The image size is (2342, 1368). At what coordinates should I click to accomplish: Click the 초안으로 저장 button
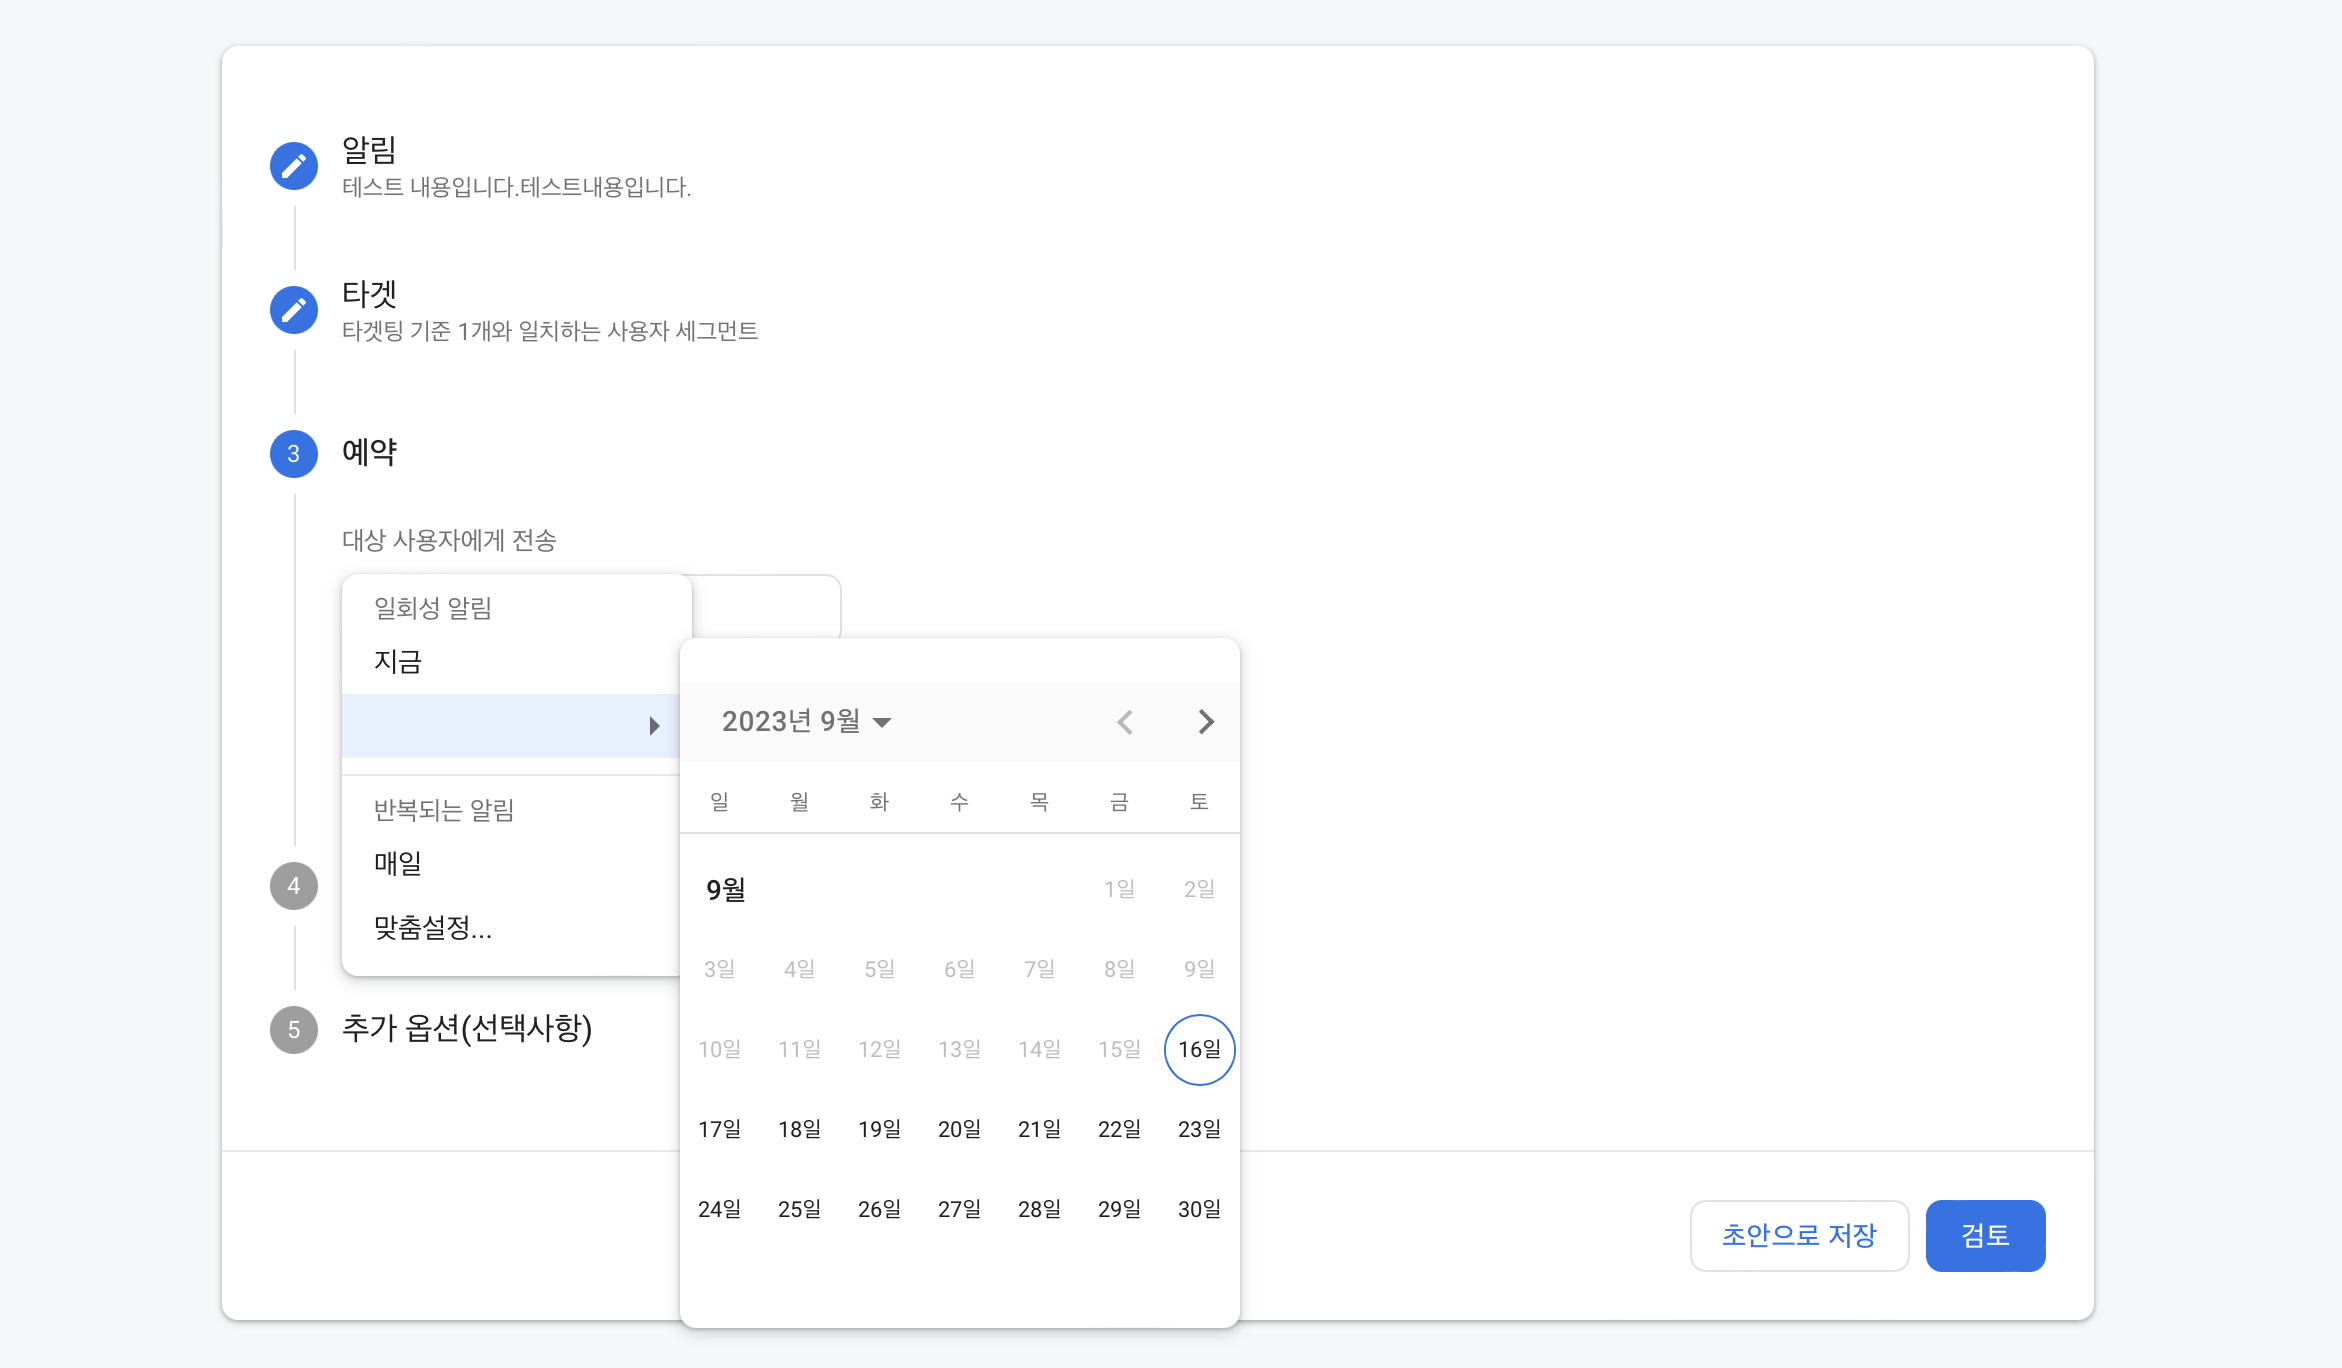(1799, 1236)
